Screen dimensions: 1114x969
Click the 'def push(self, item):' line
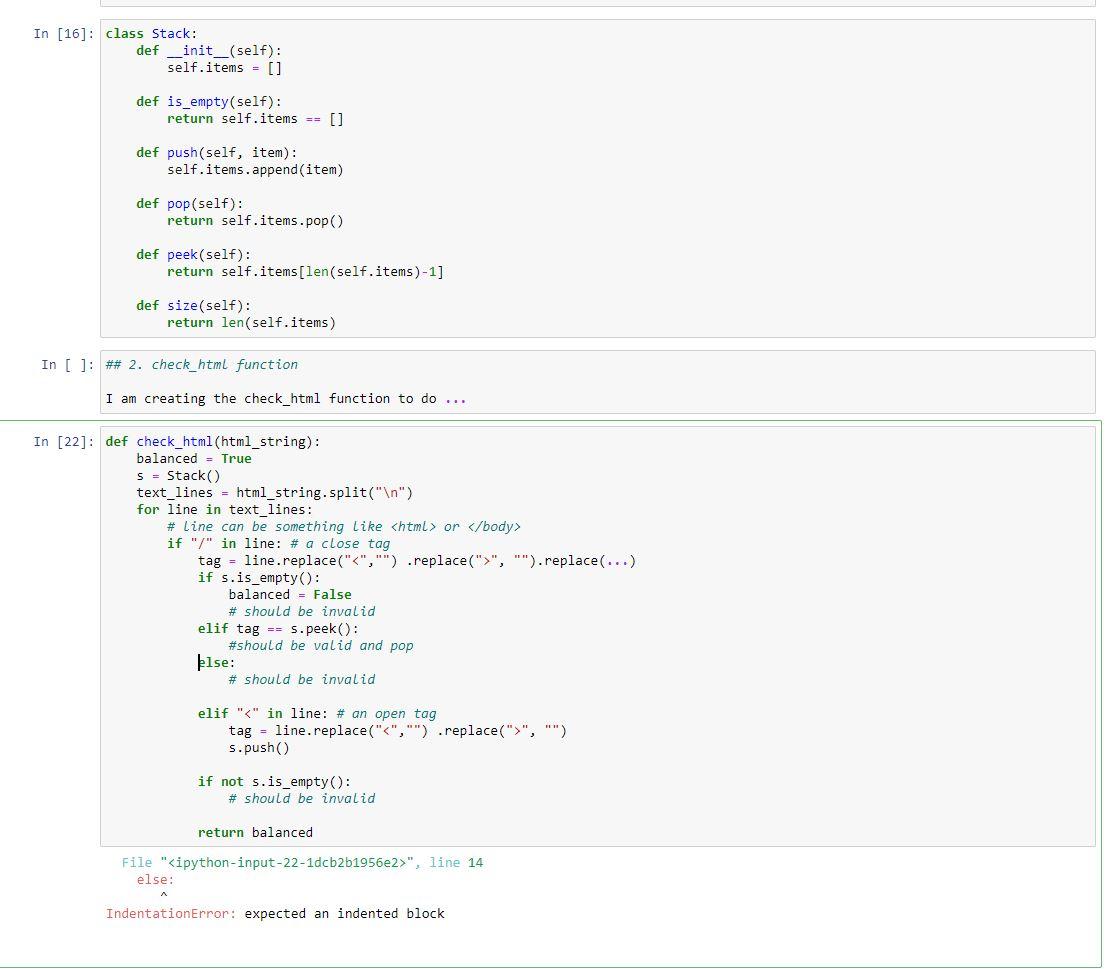click(217, 153)
